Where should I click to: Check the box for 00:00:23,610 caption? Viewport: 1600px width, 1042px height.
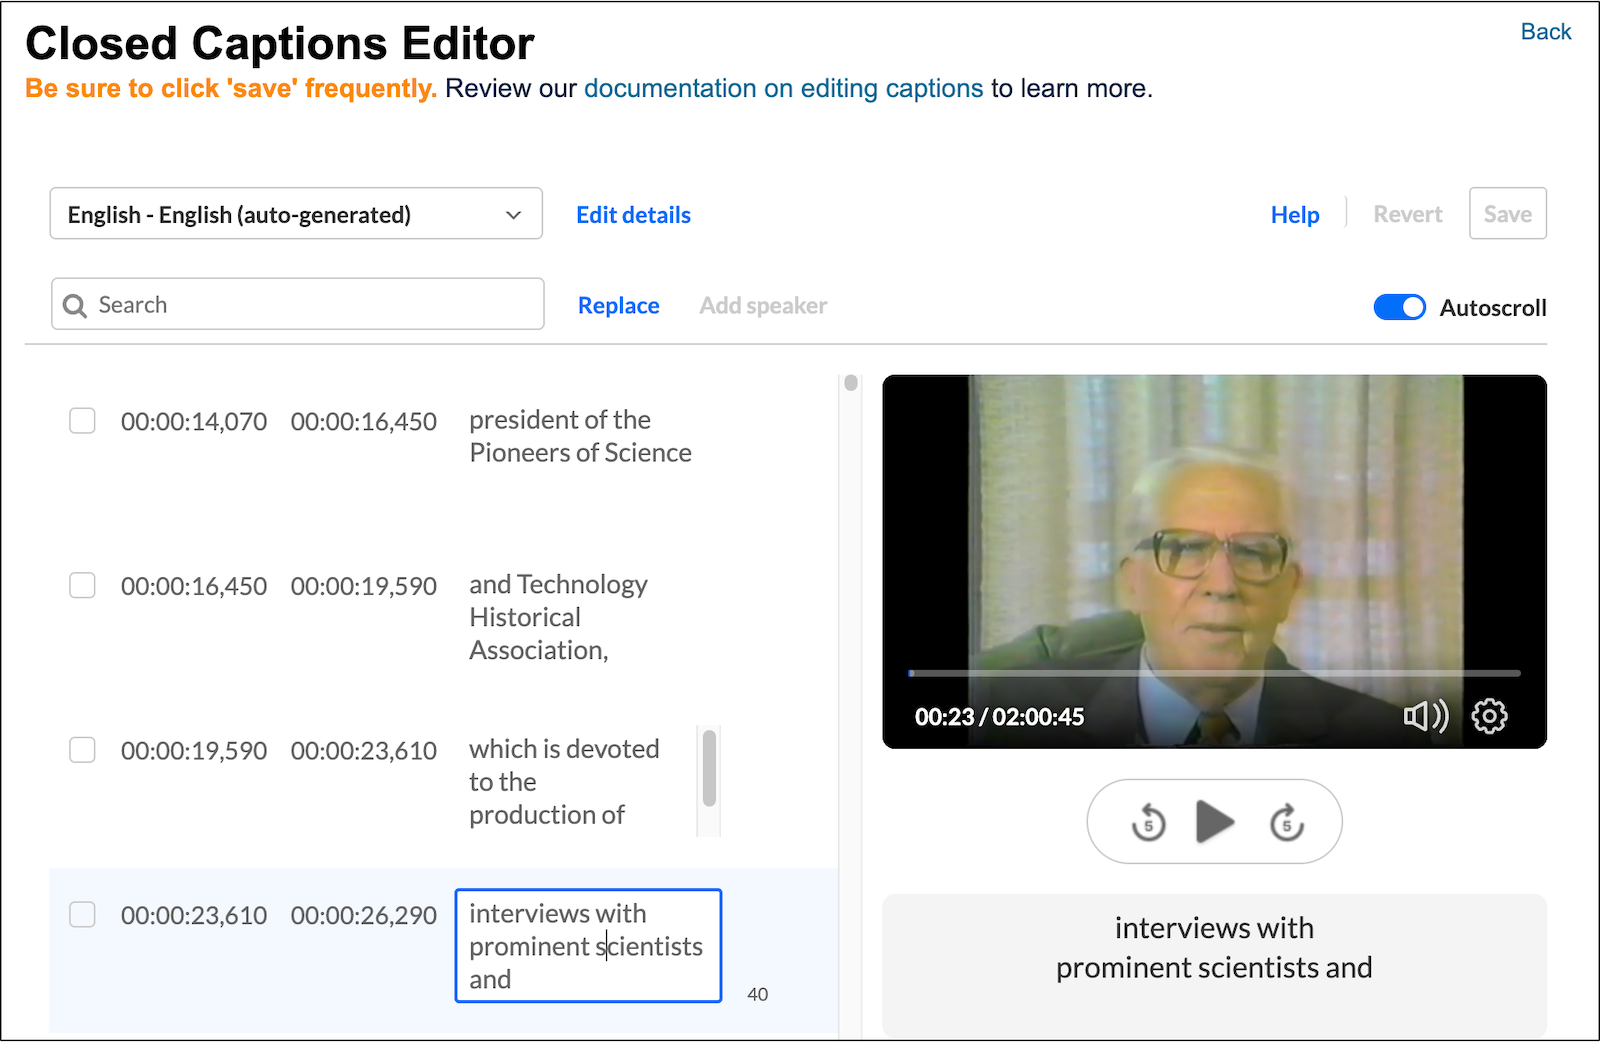[82, 914]
